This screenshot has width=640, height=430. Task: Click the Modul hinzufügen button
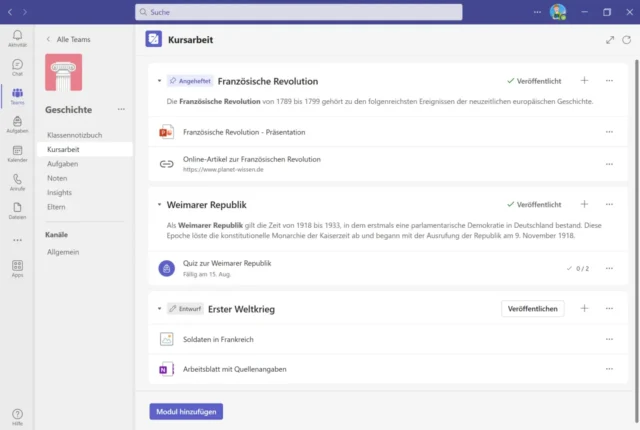186,411
